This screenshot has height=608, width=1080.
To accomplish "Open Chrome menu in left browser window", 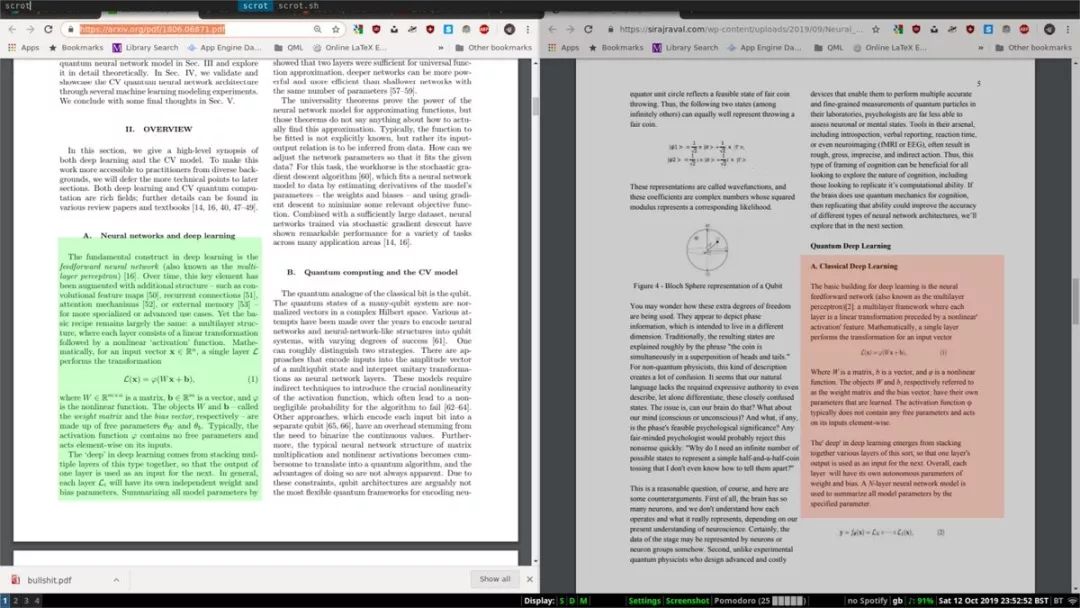I will [528, 30].
